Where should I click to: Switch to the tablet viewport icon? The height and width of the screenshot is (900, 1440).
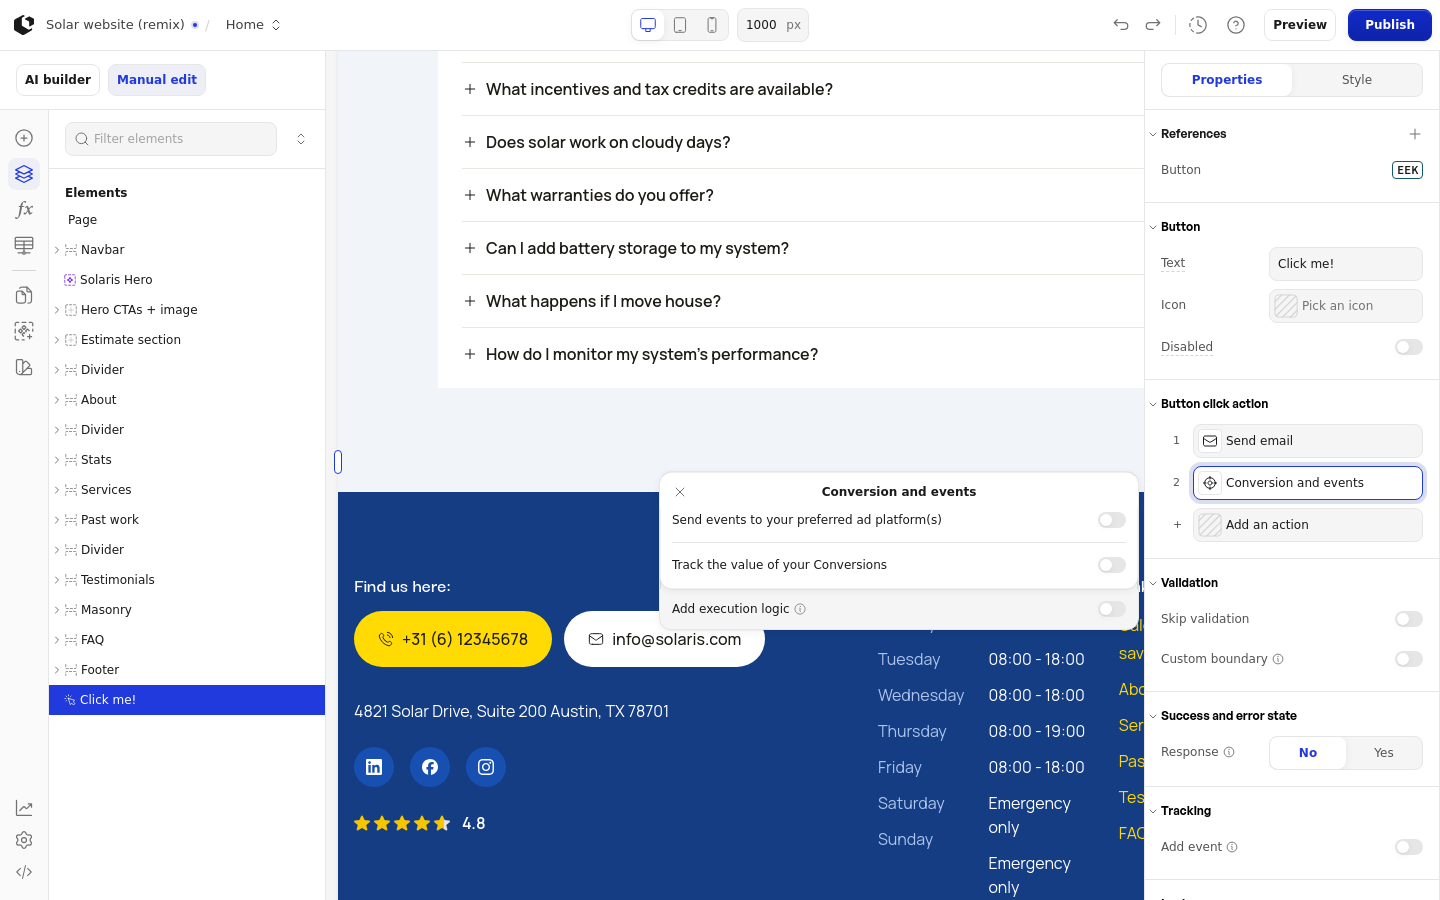pyautogui.click(x=680, y=25)
